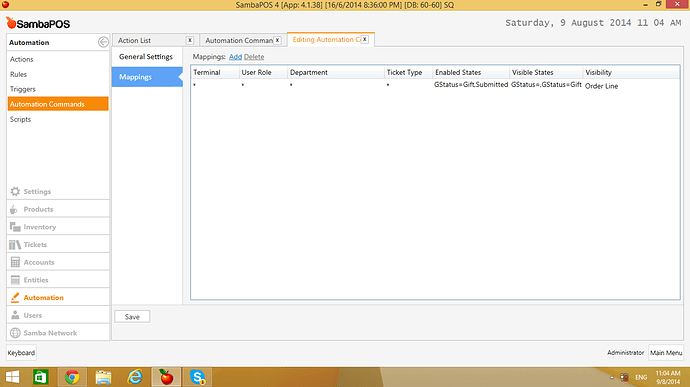
Task: Click the network tray icon
Action: pos(624,377)
